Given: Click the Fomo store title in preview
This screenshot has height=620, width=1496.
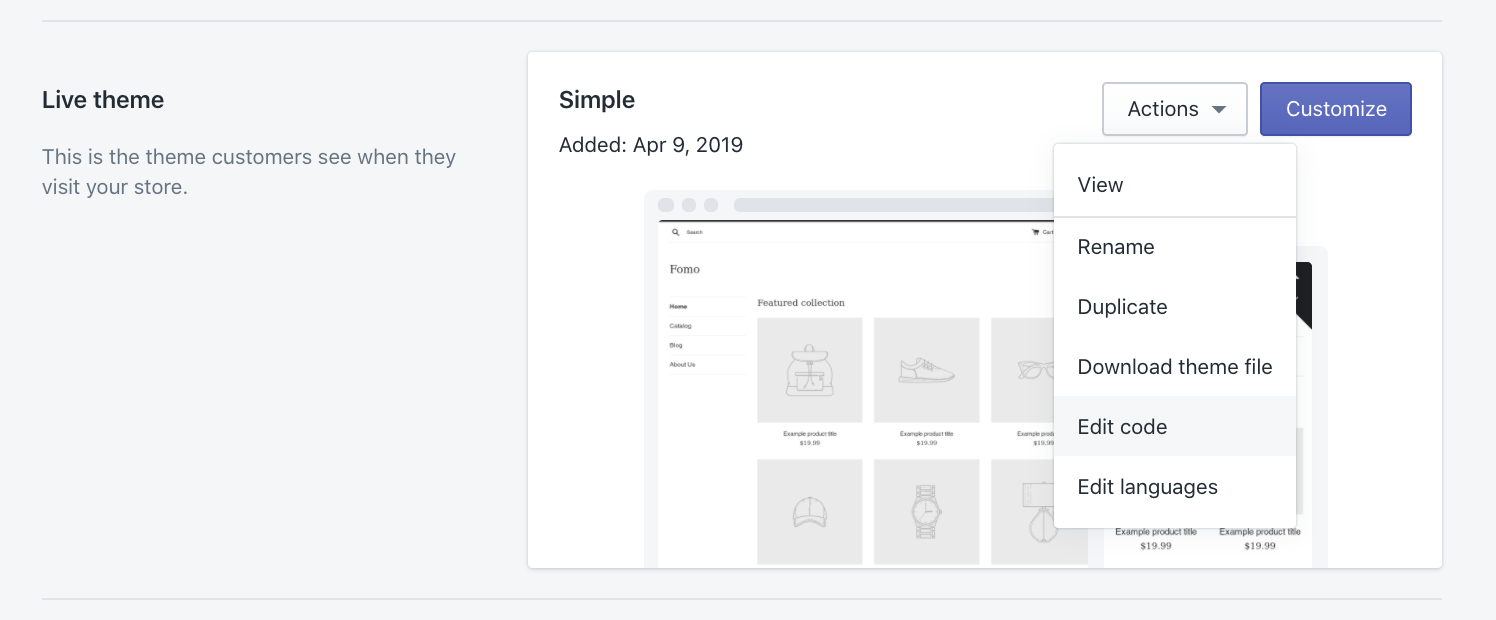Looking at the screenshot, I should click(685, 269).
